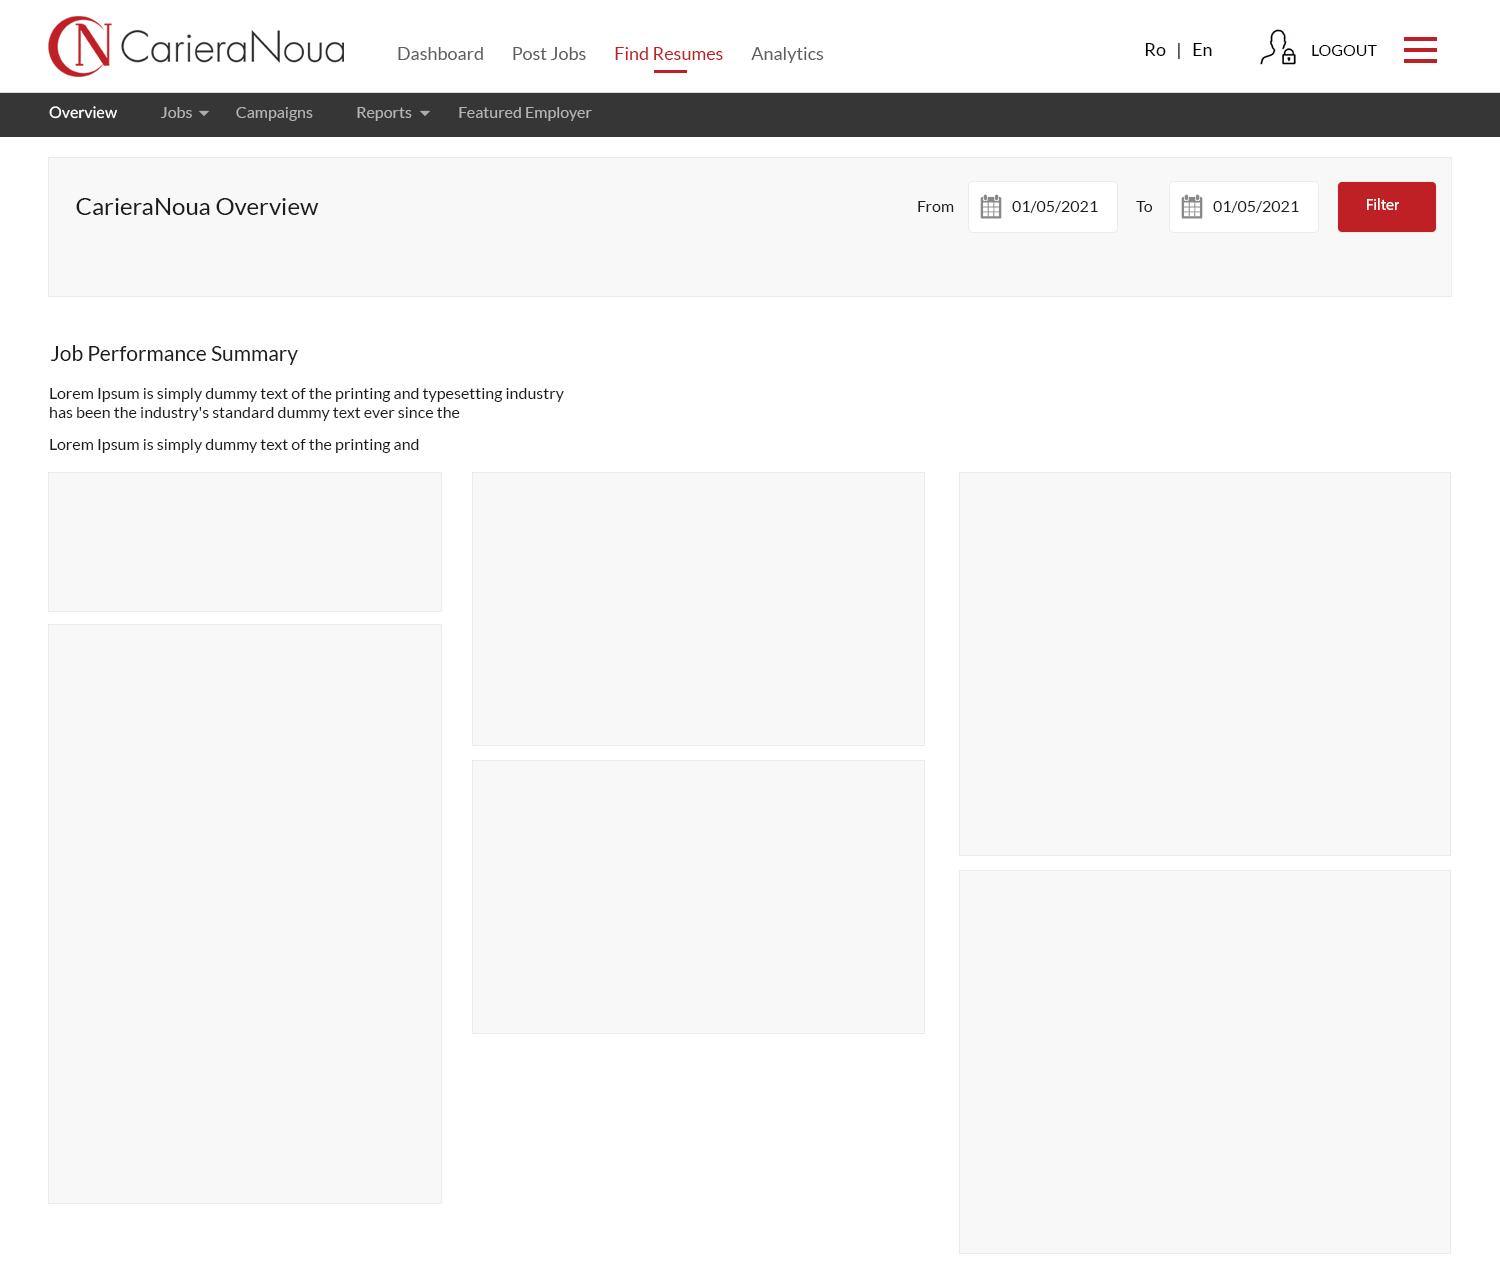Click the CarieraNoua logo

tap(197, 47)
